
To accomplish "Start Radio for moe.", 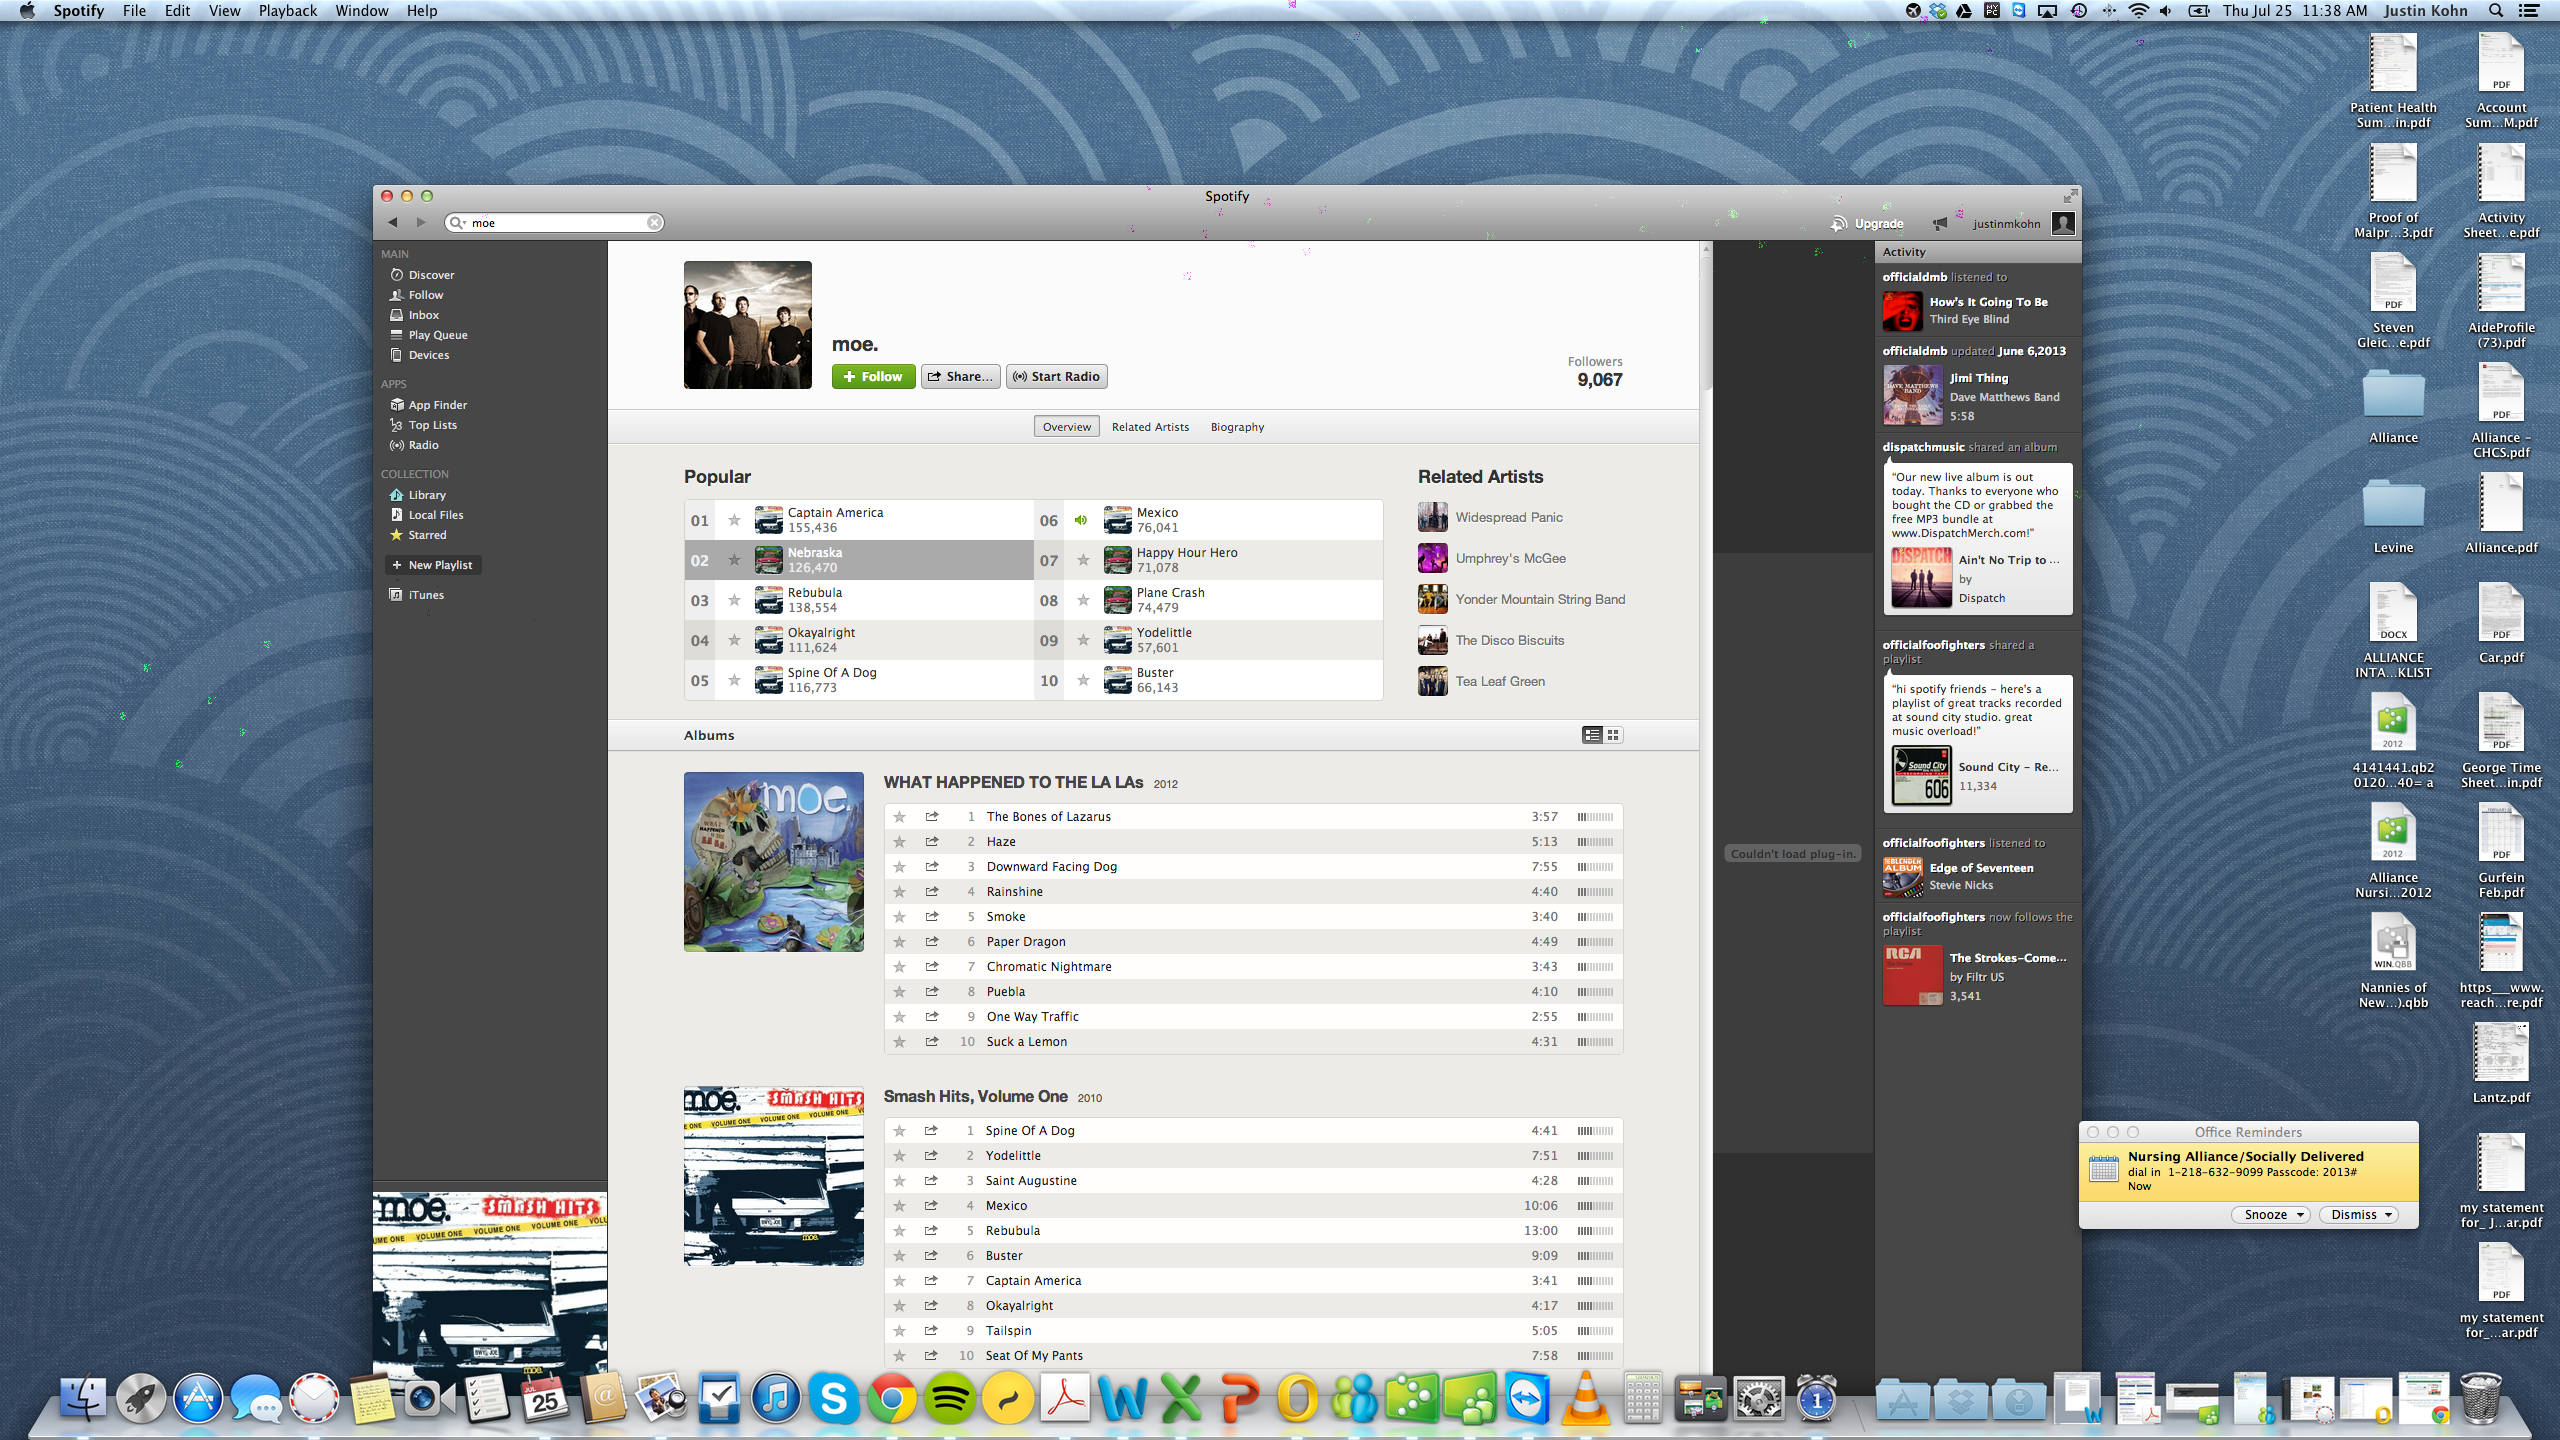I will 1057,377.
